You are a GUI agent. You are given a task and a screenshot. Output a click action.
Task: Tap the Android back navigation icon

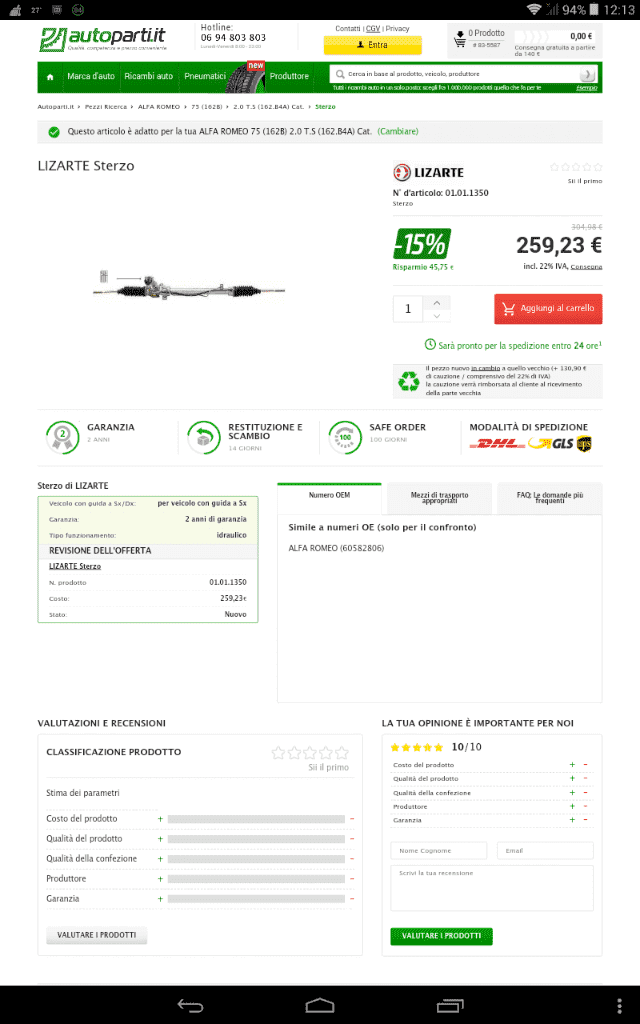(190, 1006)
